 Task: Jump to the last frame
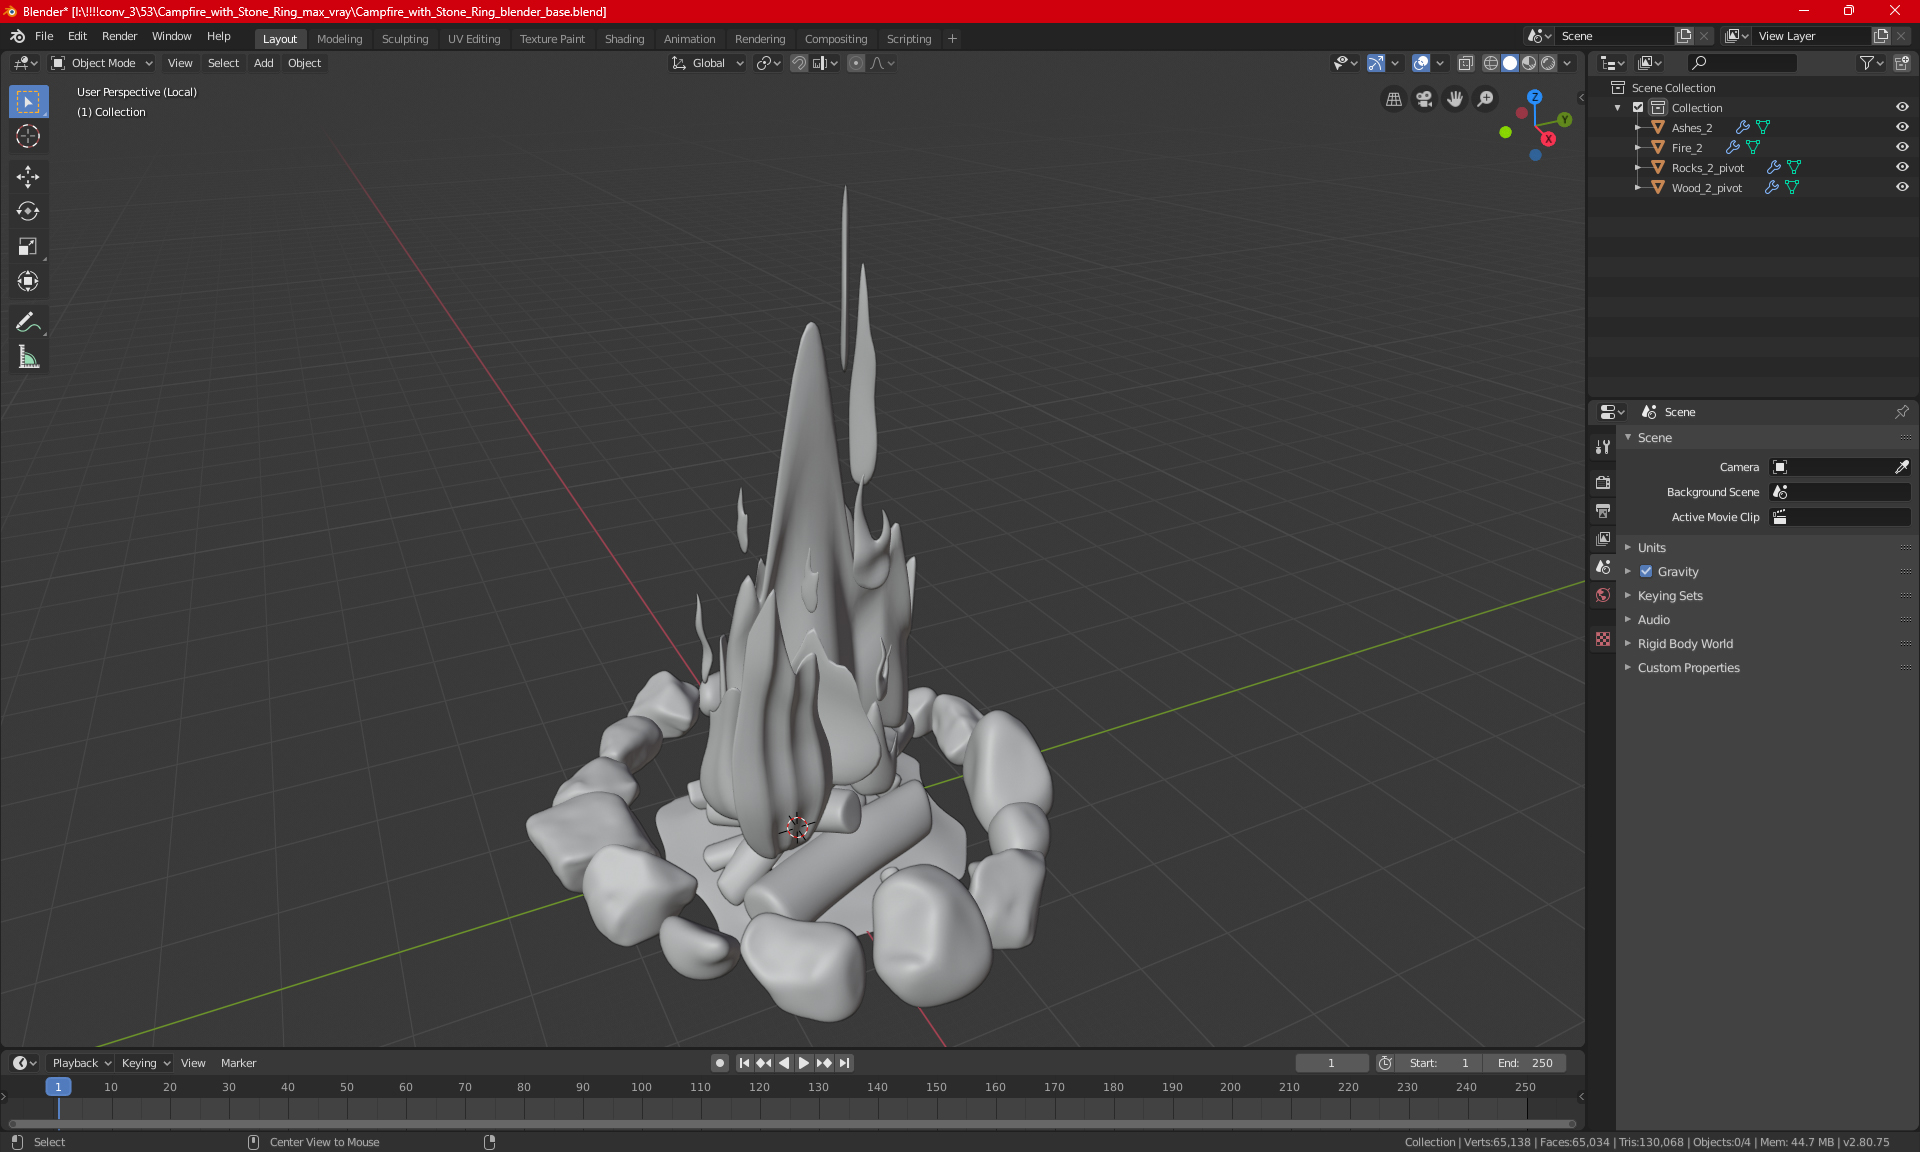[845, 1063]
